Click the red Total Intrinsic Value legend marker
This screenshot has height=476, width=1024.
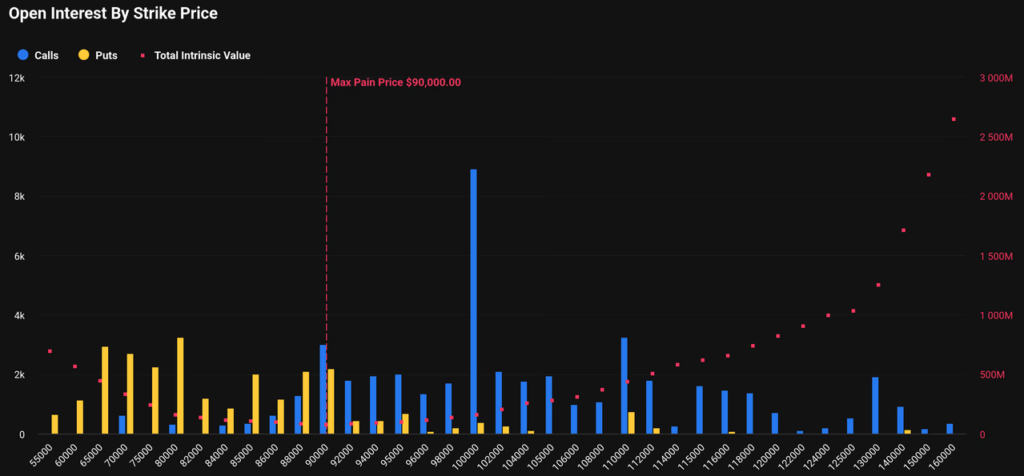pos(145,55)
